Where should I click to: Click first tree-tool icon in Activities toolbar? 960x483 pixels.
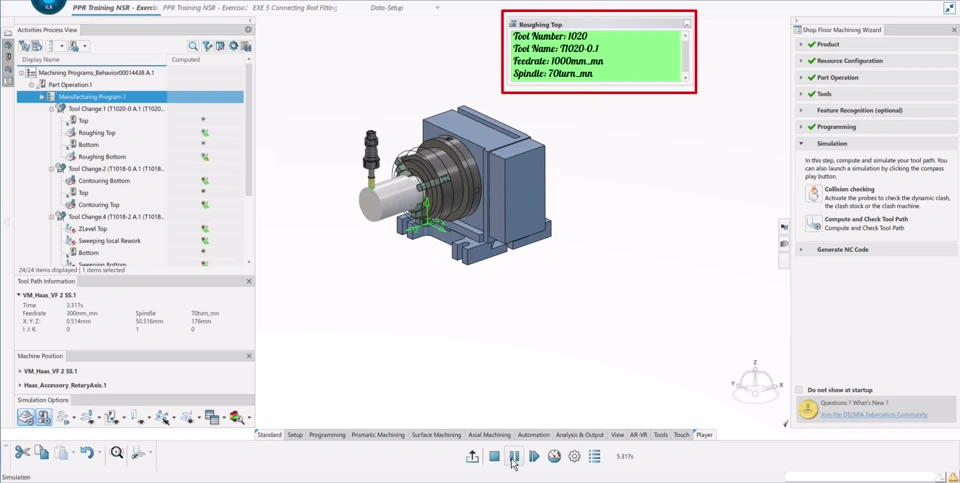coord(24,46)
